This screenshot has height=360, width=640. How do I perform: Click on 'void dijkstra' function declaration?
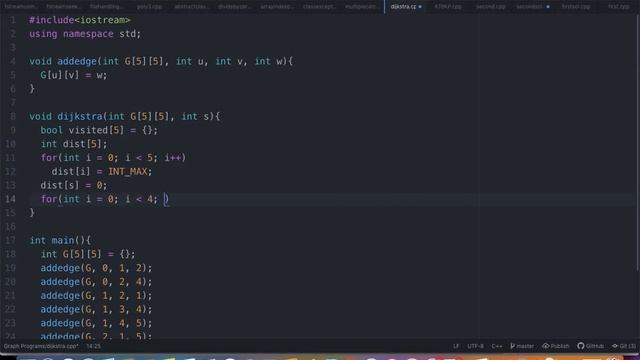tap(124, 117)
